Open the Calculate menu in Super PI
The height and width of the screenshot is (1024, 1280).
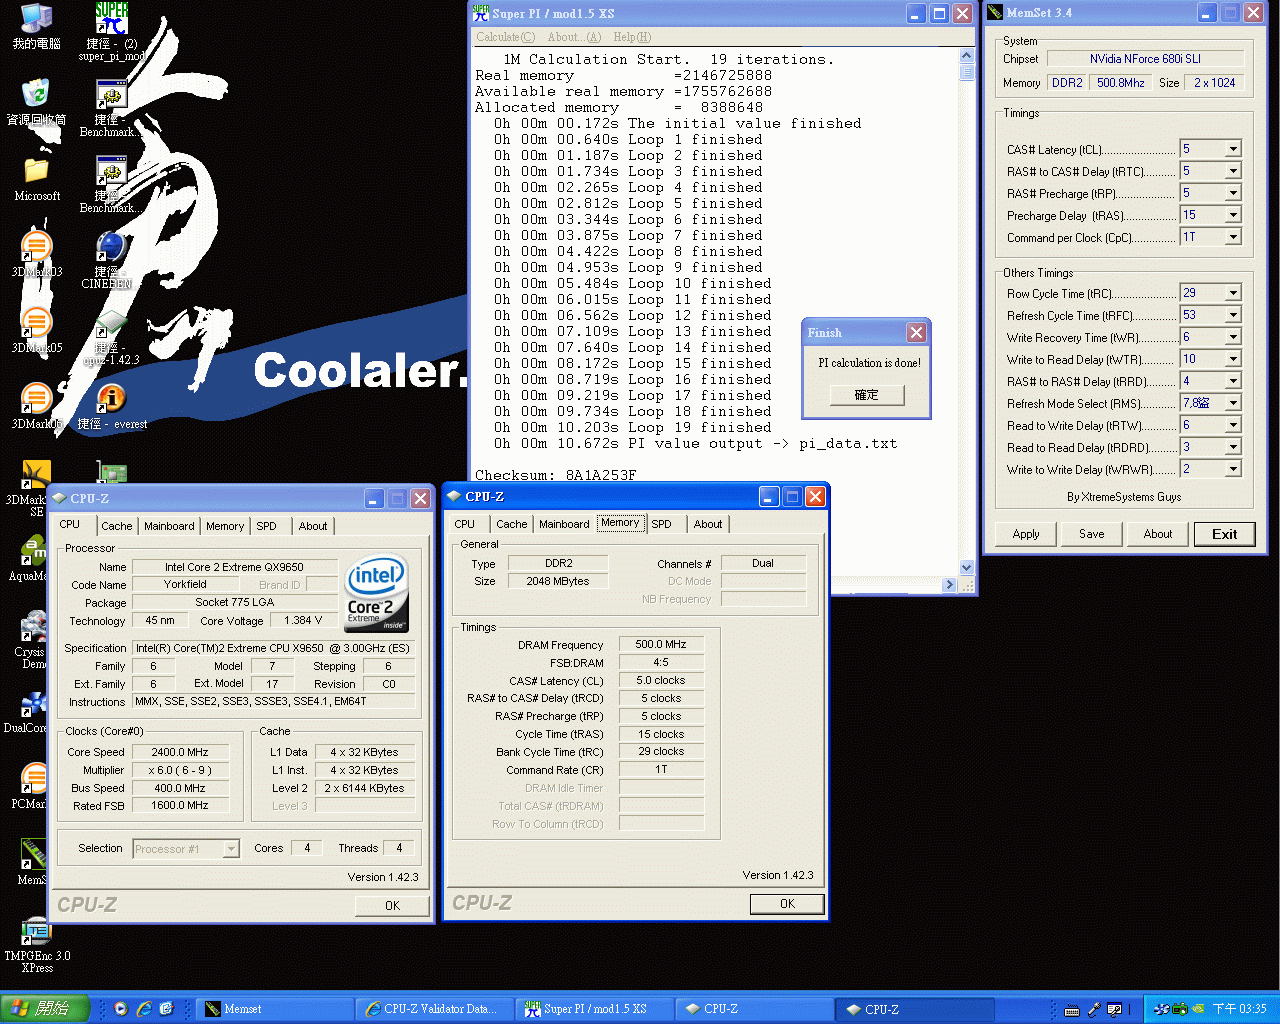pyautogui.click(x=505, y=37)
